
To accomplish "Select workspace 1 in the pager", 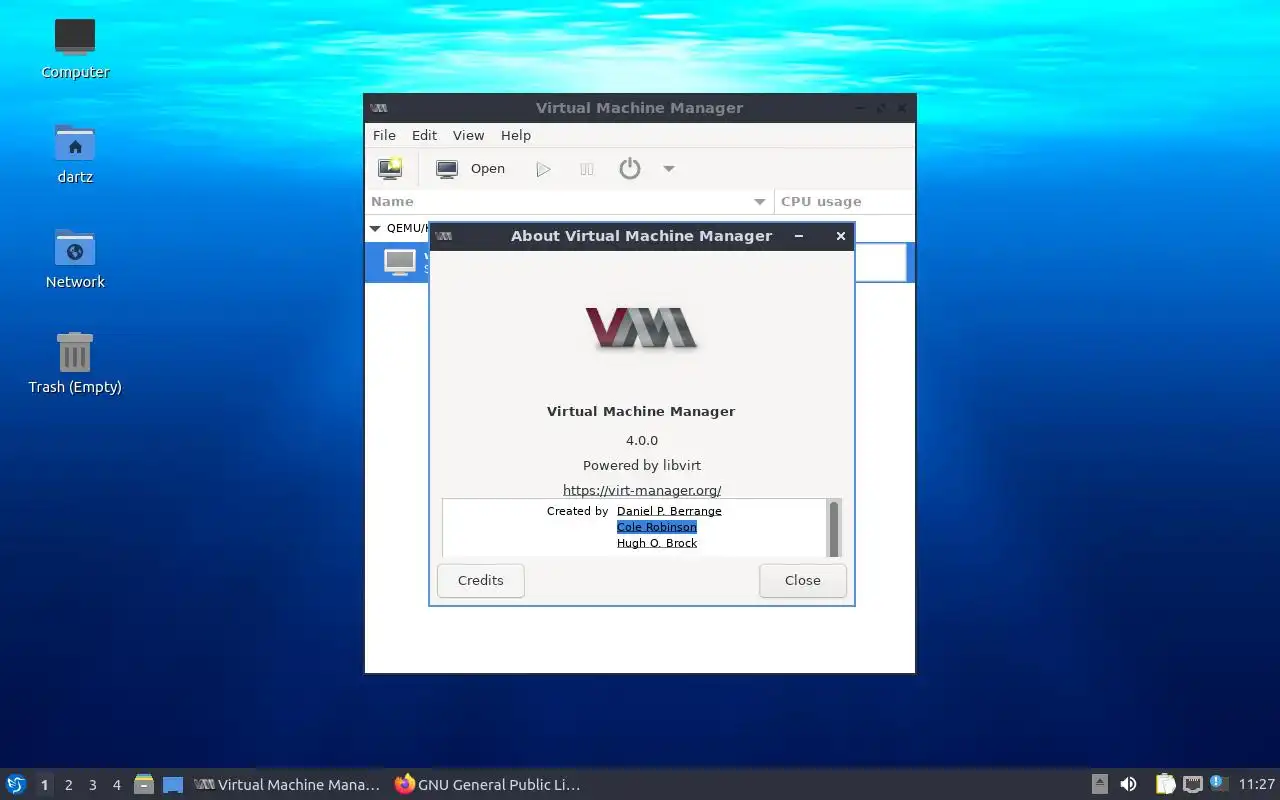I will pos(45,785).
